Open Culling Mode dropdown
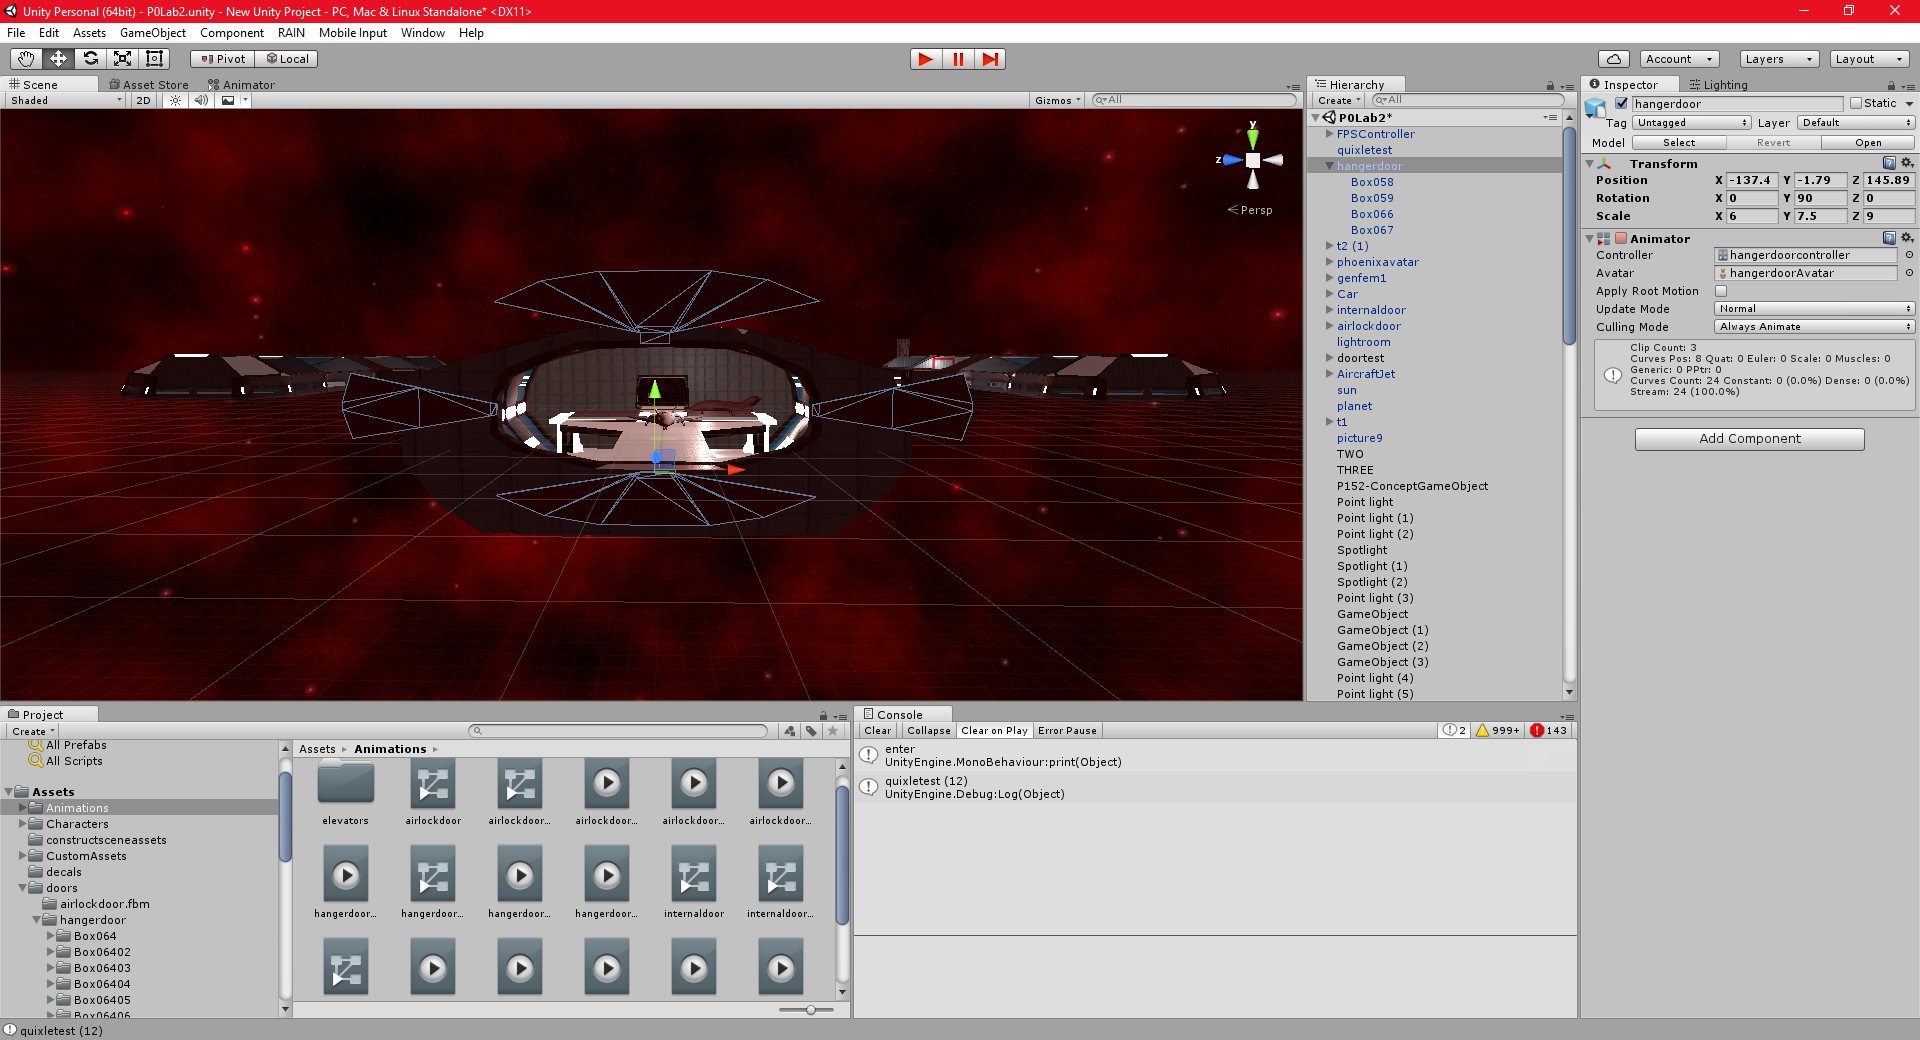Viewport: 1920px width, 1040px height. click(1815, 327)
